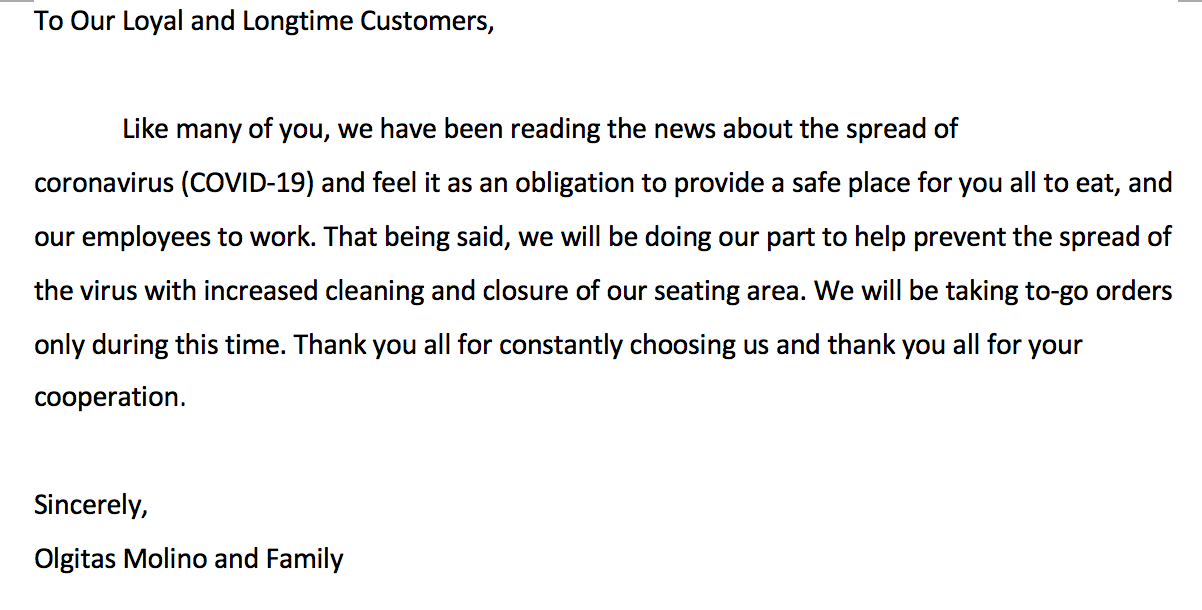
Task: Click the "Sincerely," closing line
Action: pos(91,506)
